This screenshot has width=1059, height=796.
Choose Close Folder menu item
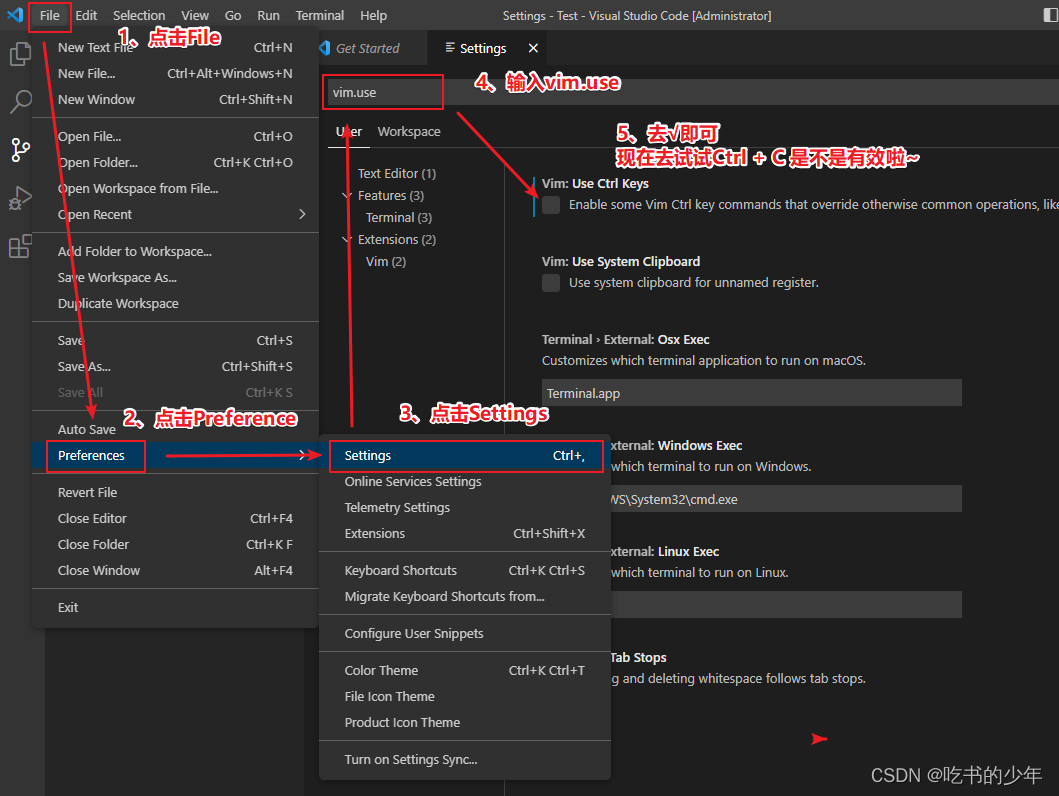(x=175, y=544)
